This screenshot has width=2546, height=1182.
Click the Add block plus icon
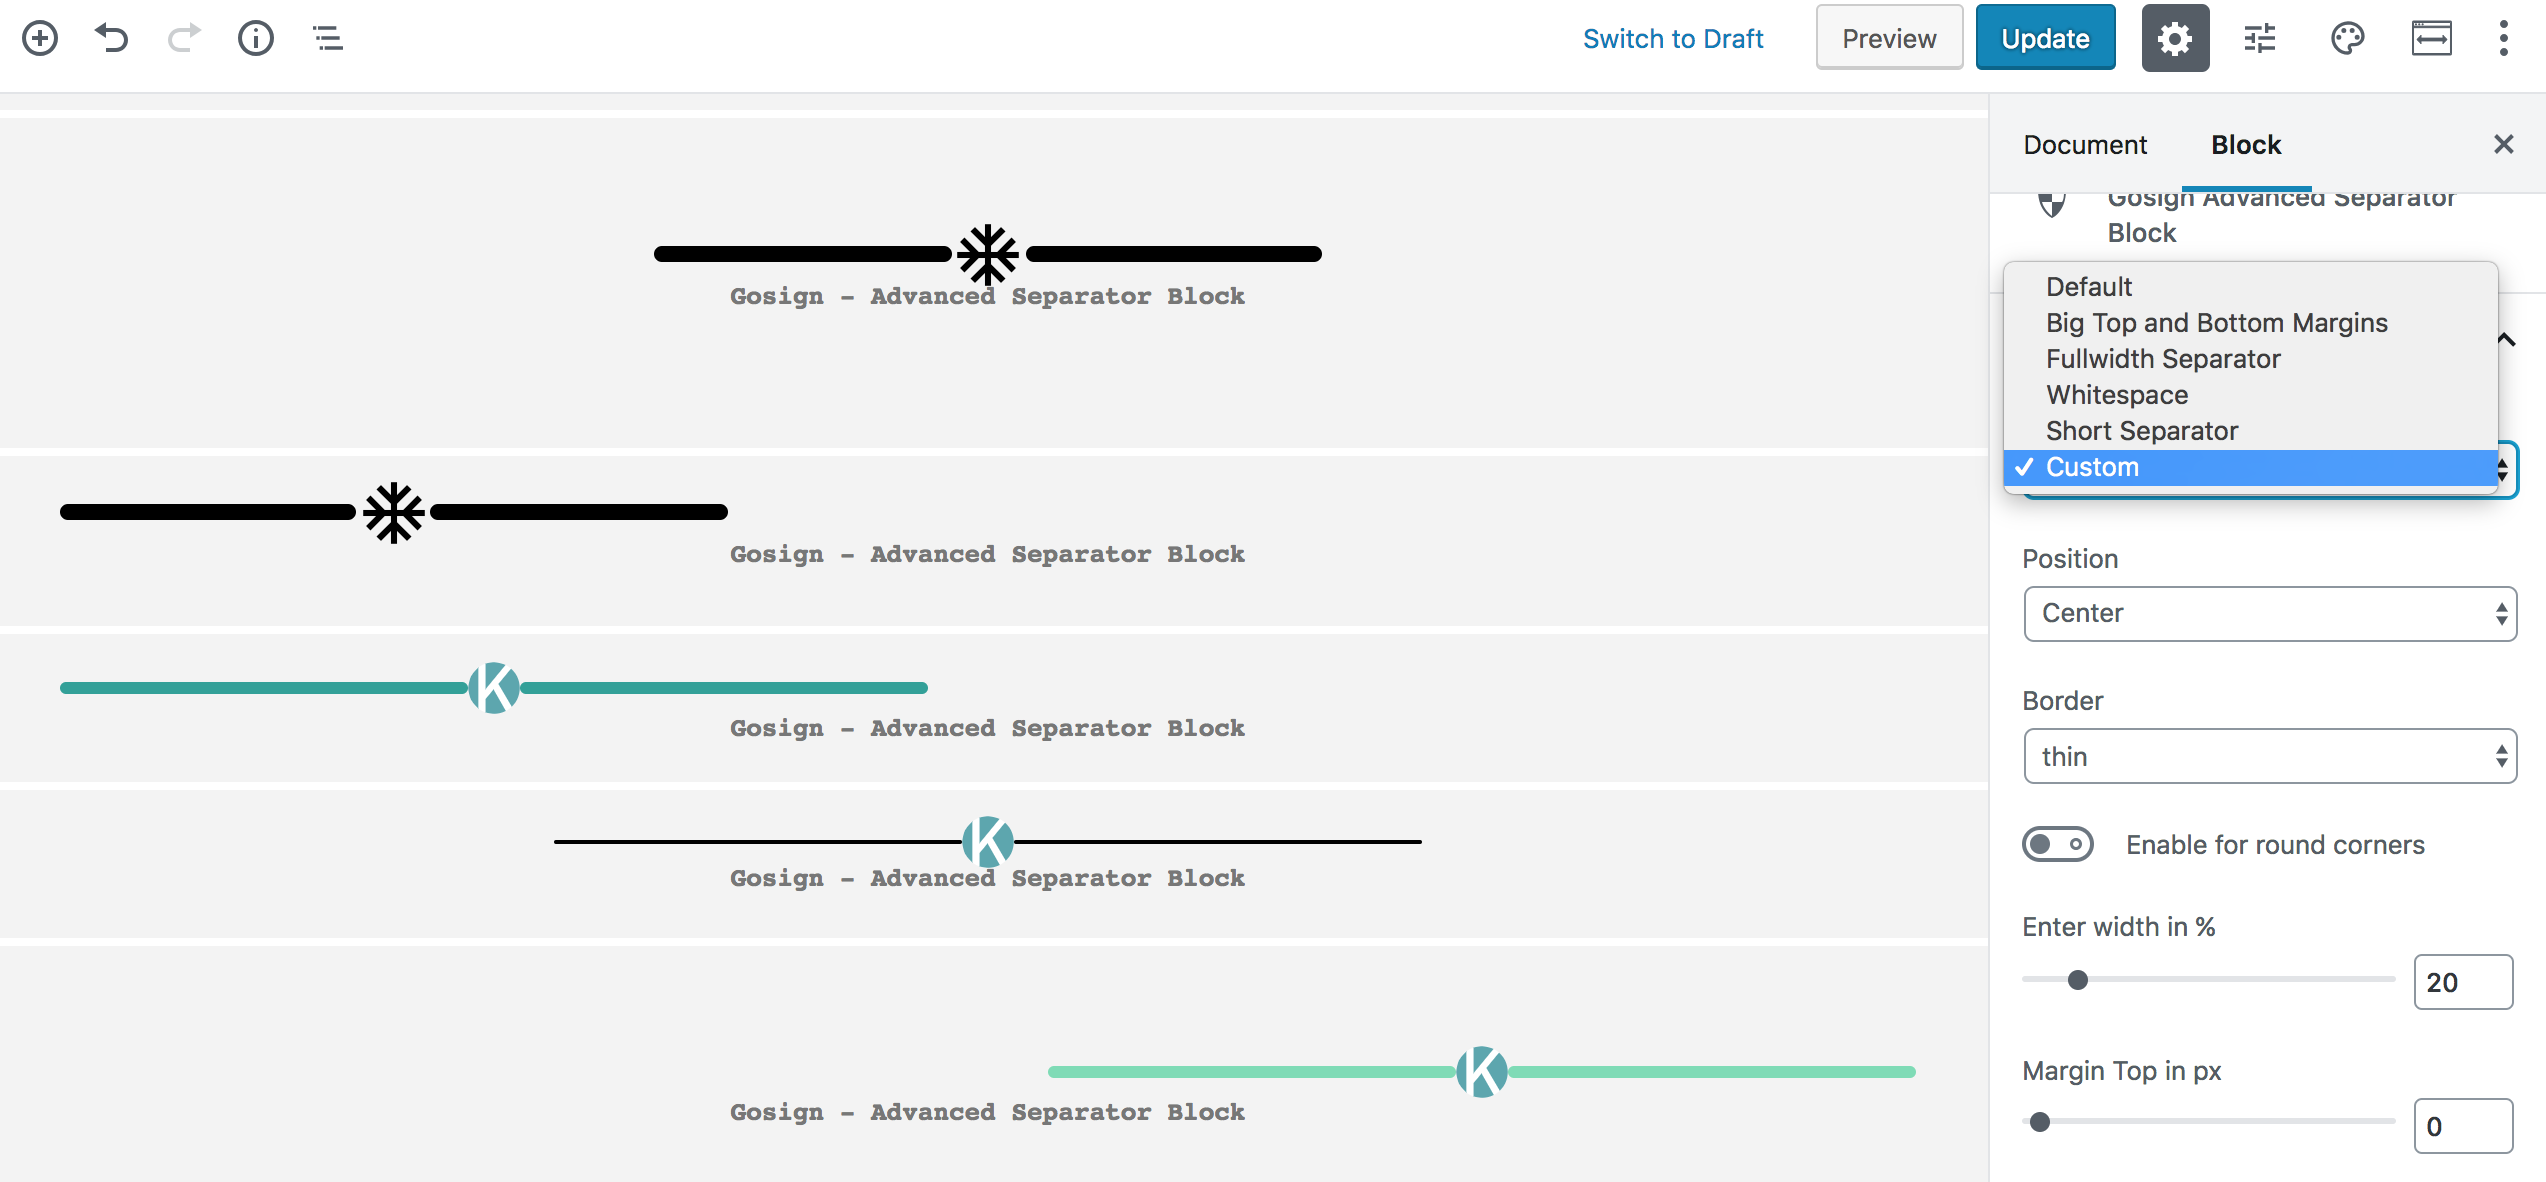[x=40, y=39]
